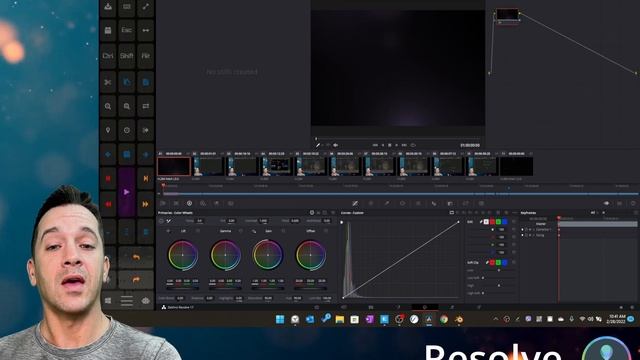
Task: Select clip 04 thumbnail in the timeline
Action: (x=277, y=166)
